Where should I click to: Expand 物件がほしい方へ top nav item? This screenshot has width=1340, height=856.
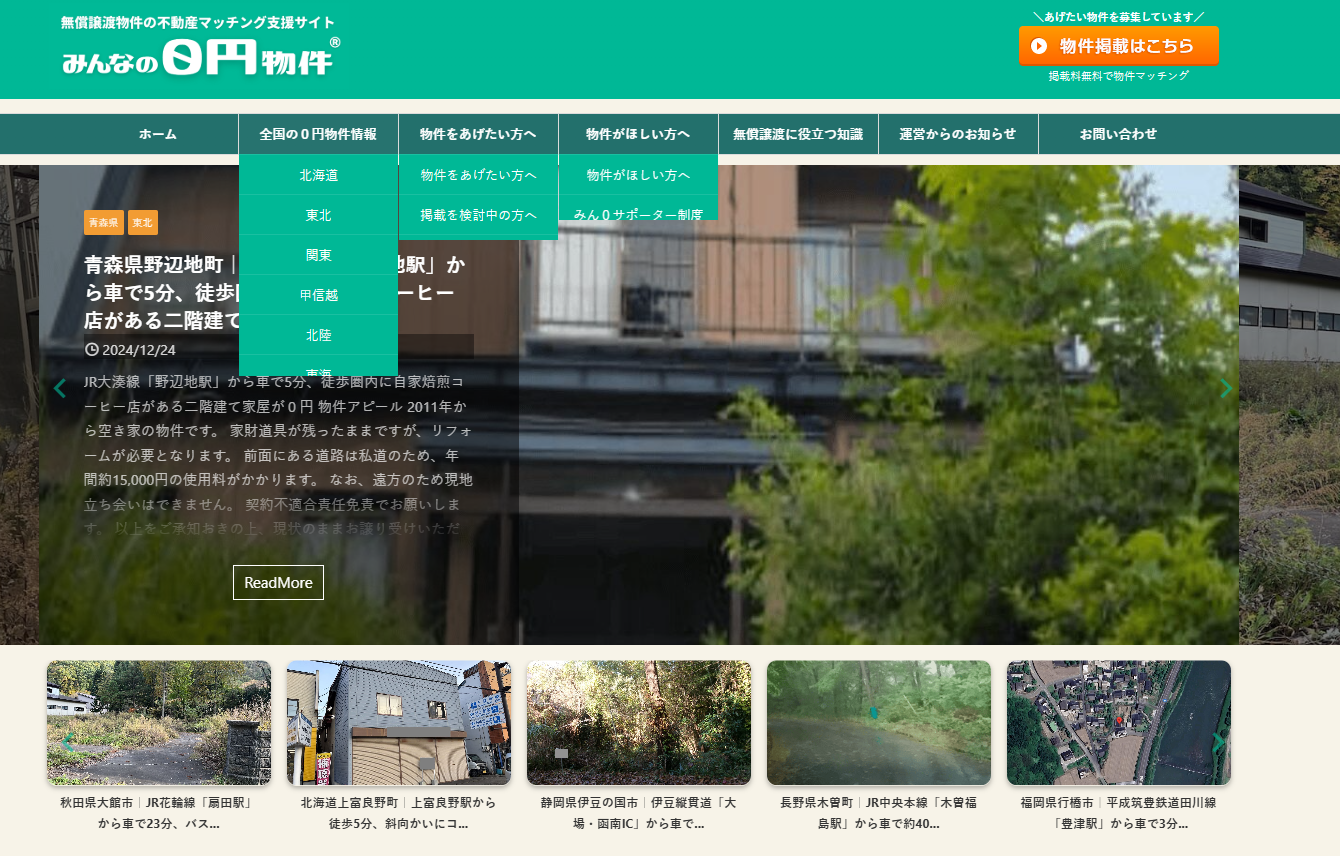(x=638, y=134)
